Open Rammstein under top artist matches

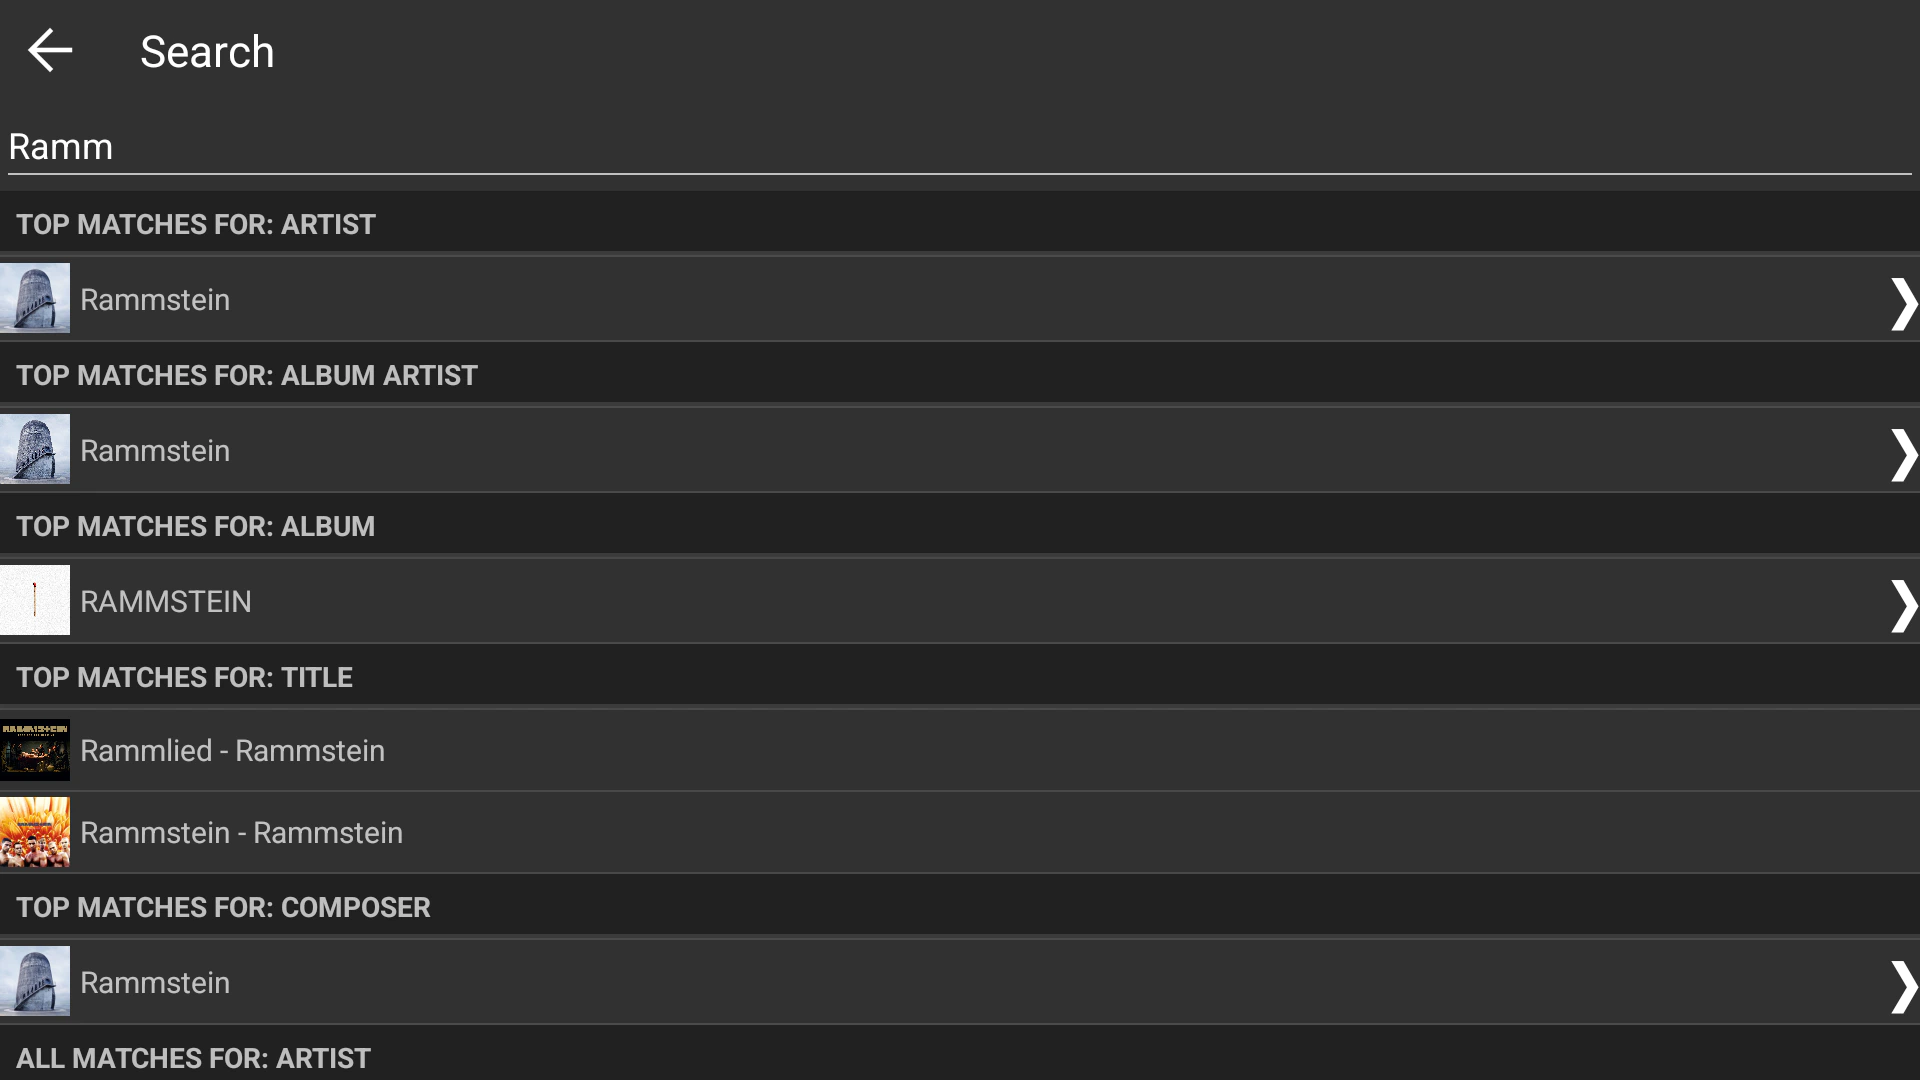coord(155,300)
